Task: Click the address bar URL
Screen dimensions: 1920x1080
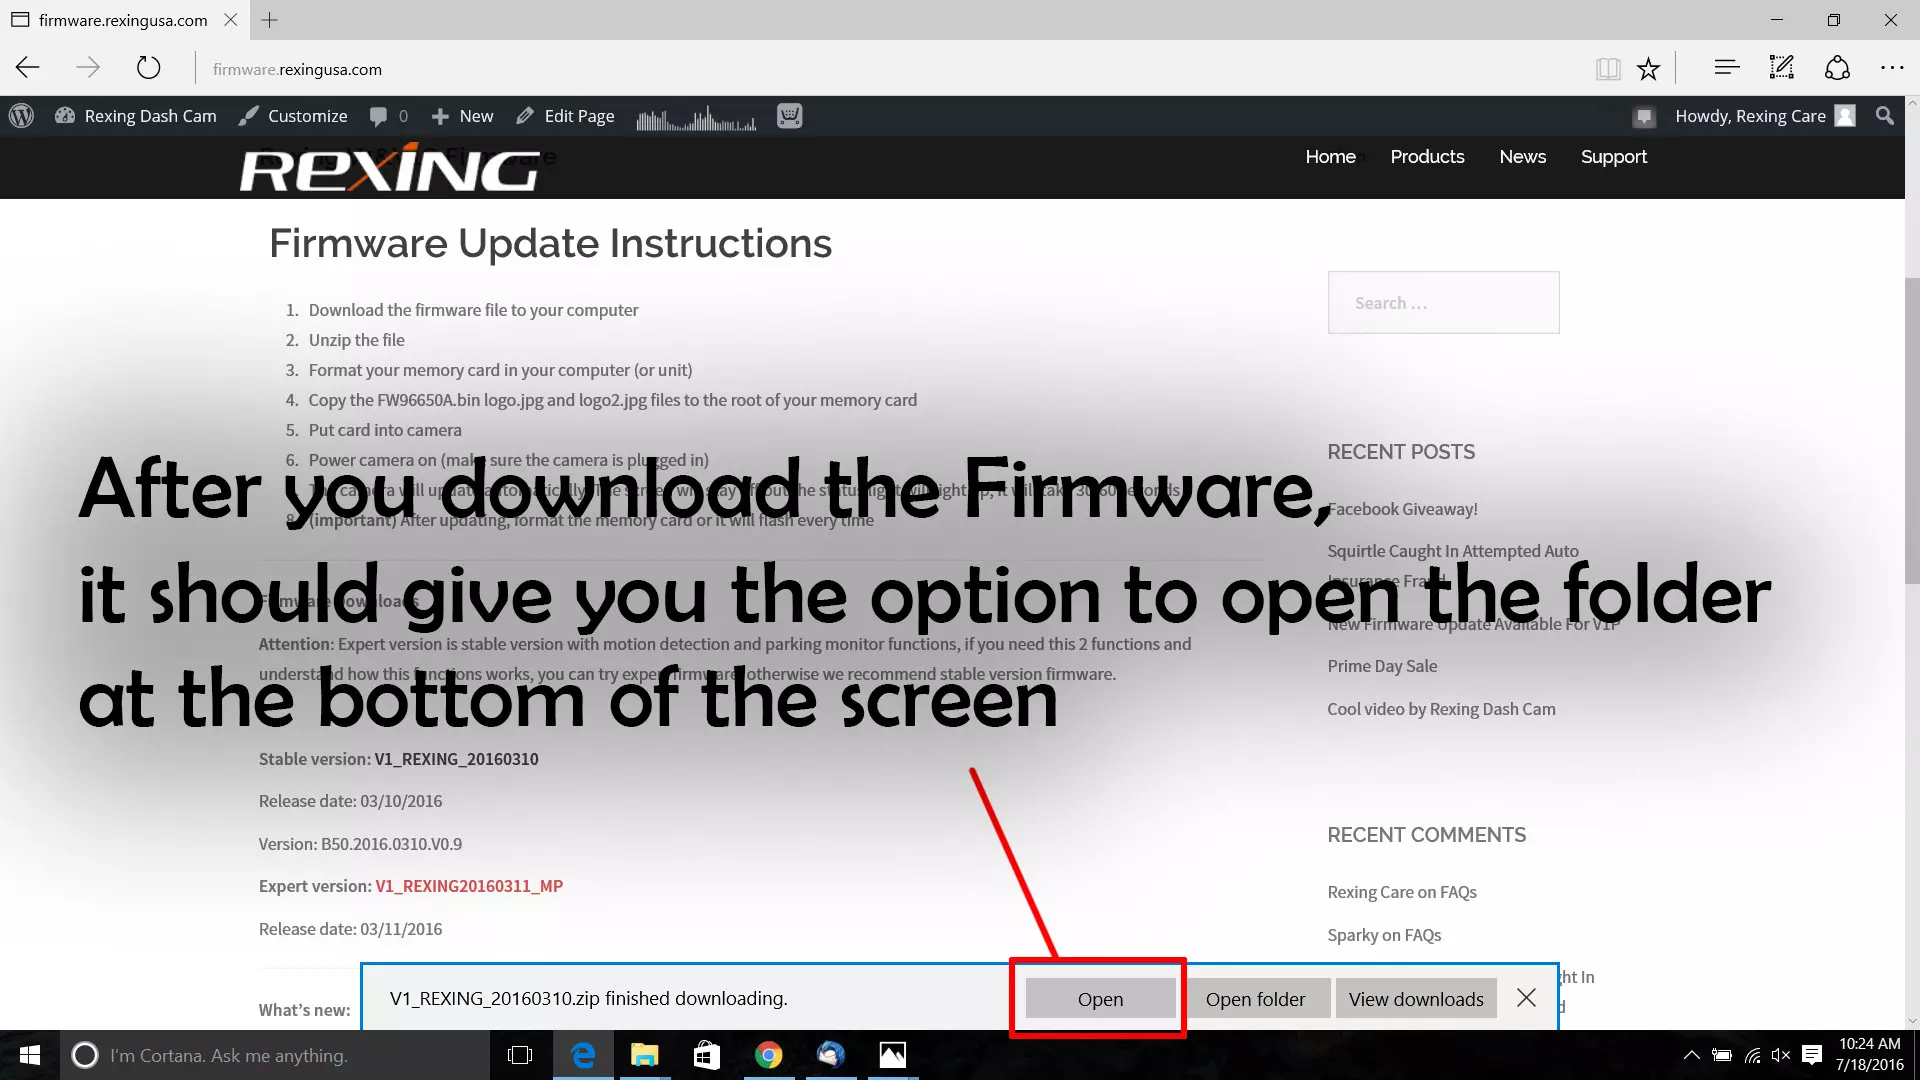Action: 297,69
